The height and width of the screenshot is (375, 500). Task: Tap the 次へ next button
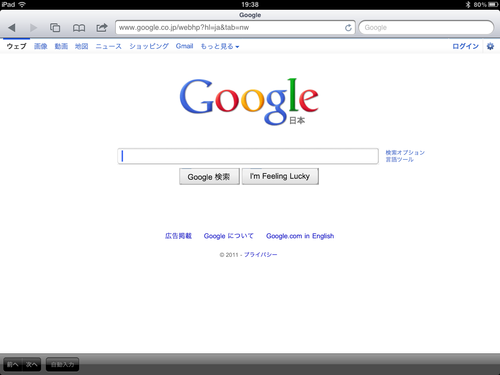[x=32, y=365]
